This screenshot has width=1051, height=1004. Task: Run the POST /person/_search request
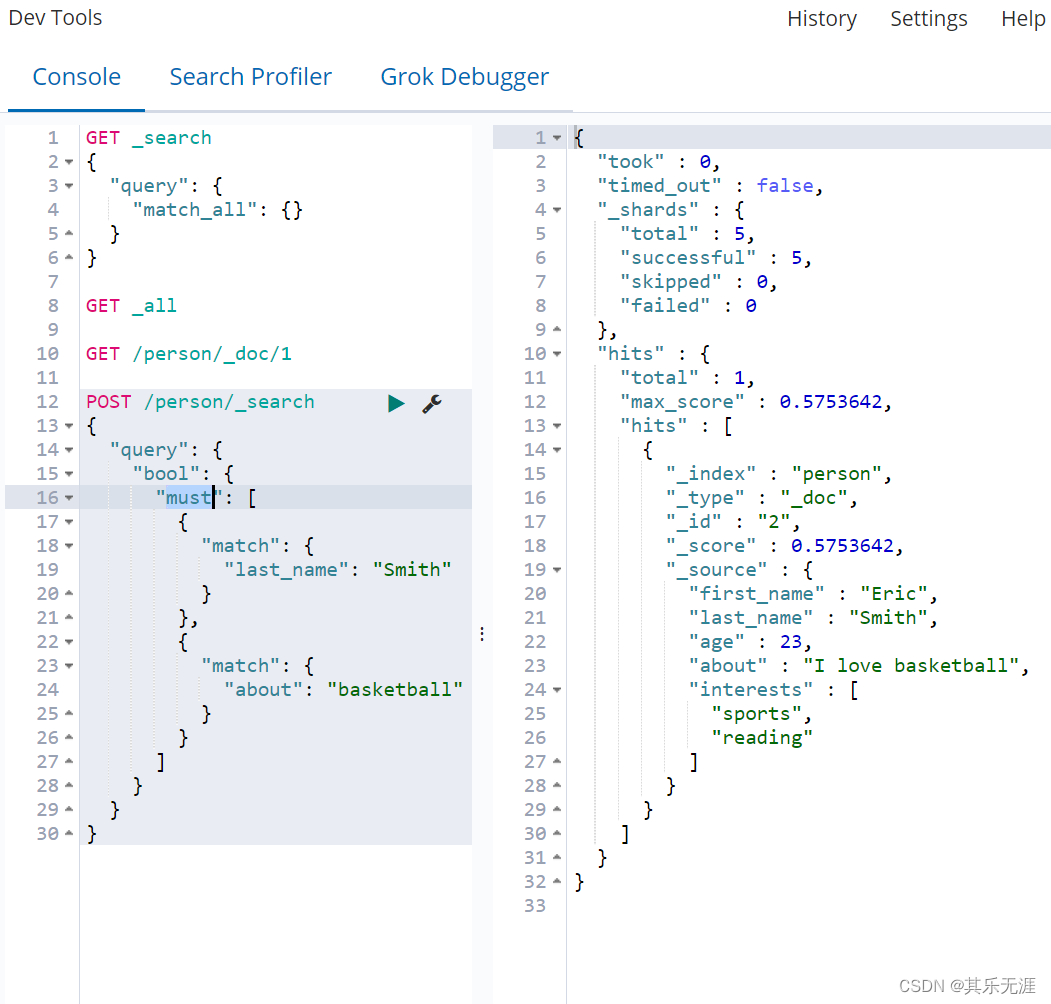point(396,403)
